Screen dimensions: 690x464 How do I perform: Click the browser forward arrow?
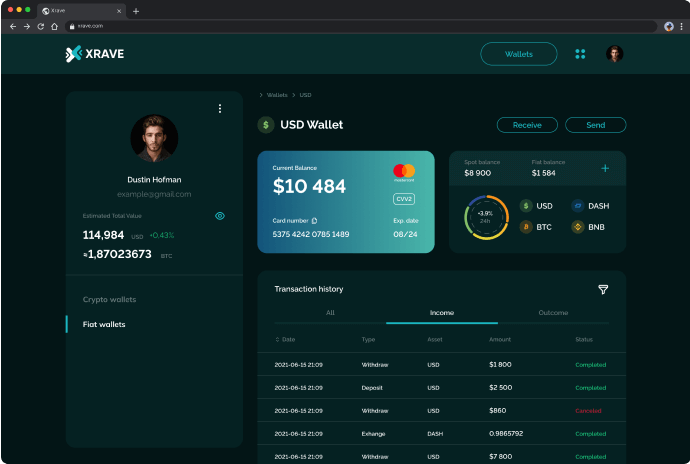pos(27,26)
